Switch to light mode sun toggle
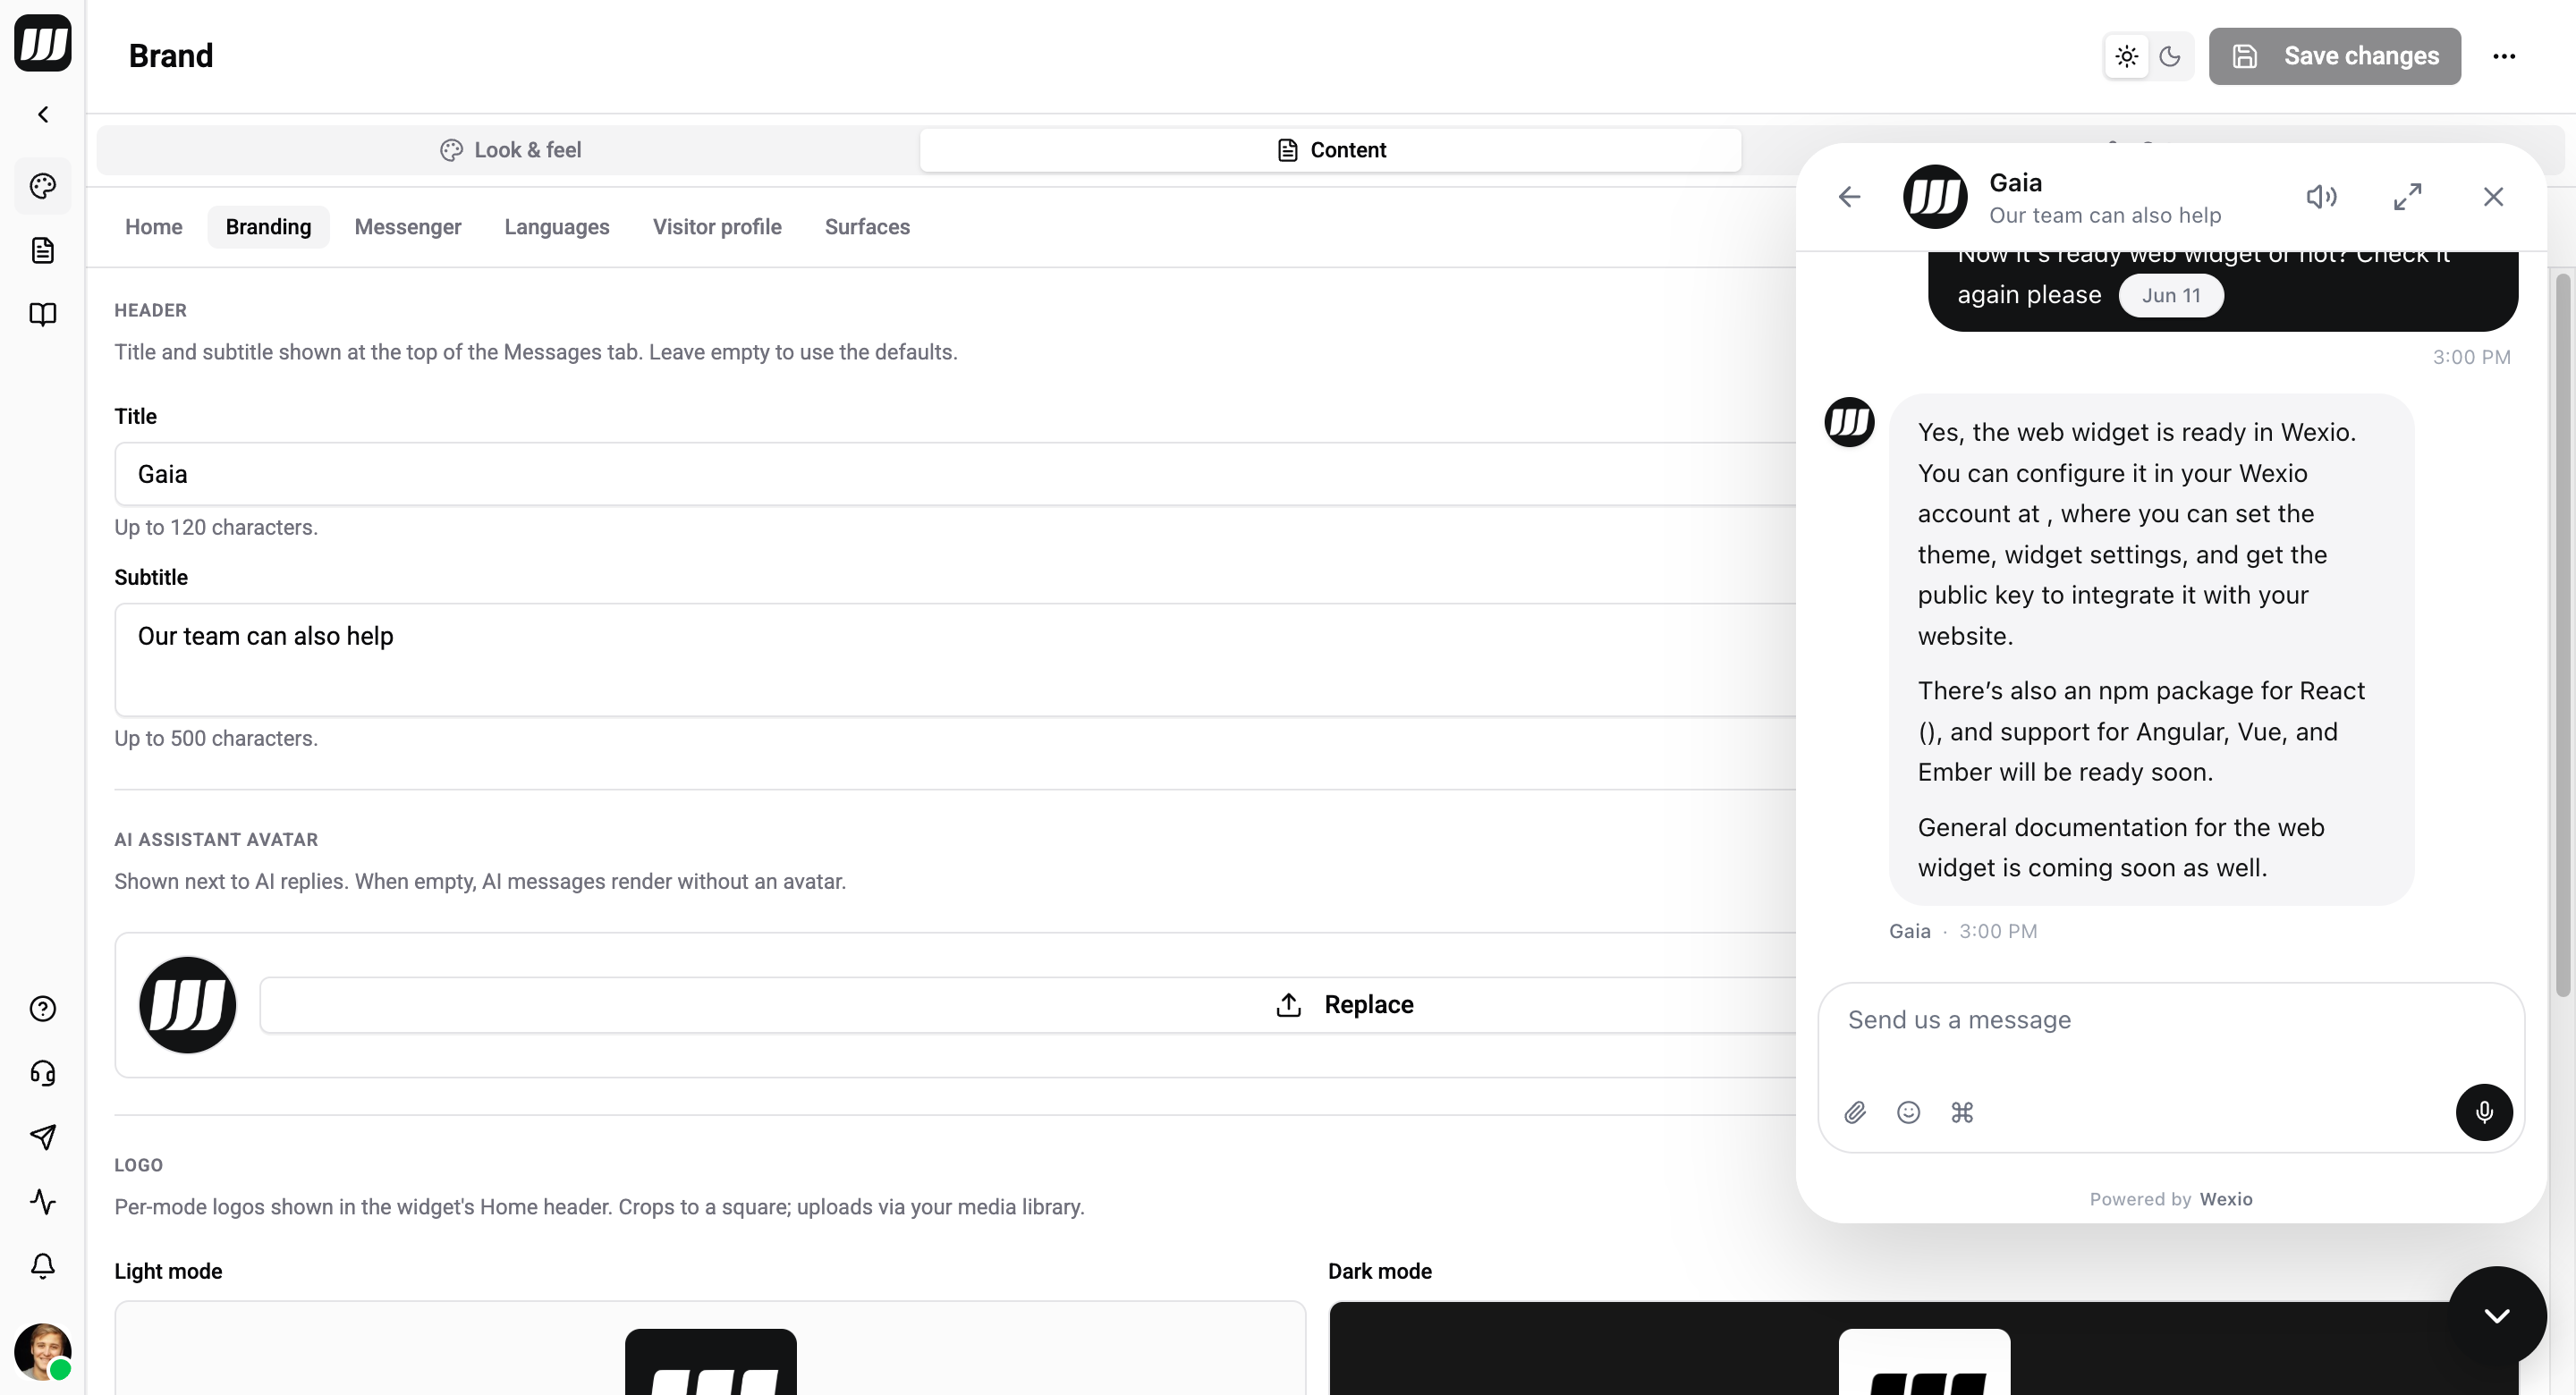2576x1395 pixels. coord(2127,56)
